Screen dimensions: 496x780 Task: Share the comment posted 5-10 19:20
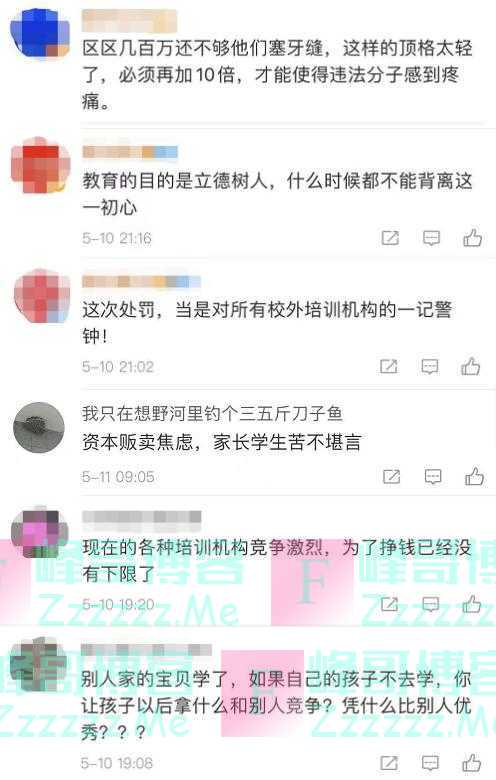390,604
